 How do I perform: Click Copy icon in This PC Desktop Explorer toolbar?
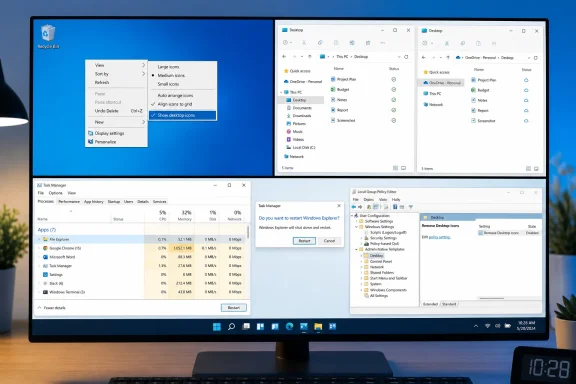[x=320, y=43]
